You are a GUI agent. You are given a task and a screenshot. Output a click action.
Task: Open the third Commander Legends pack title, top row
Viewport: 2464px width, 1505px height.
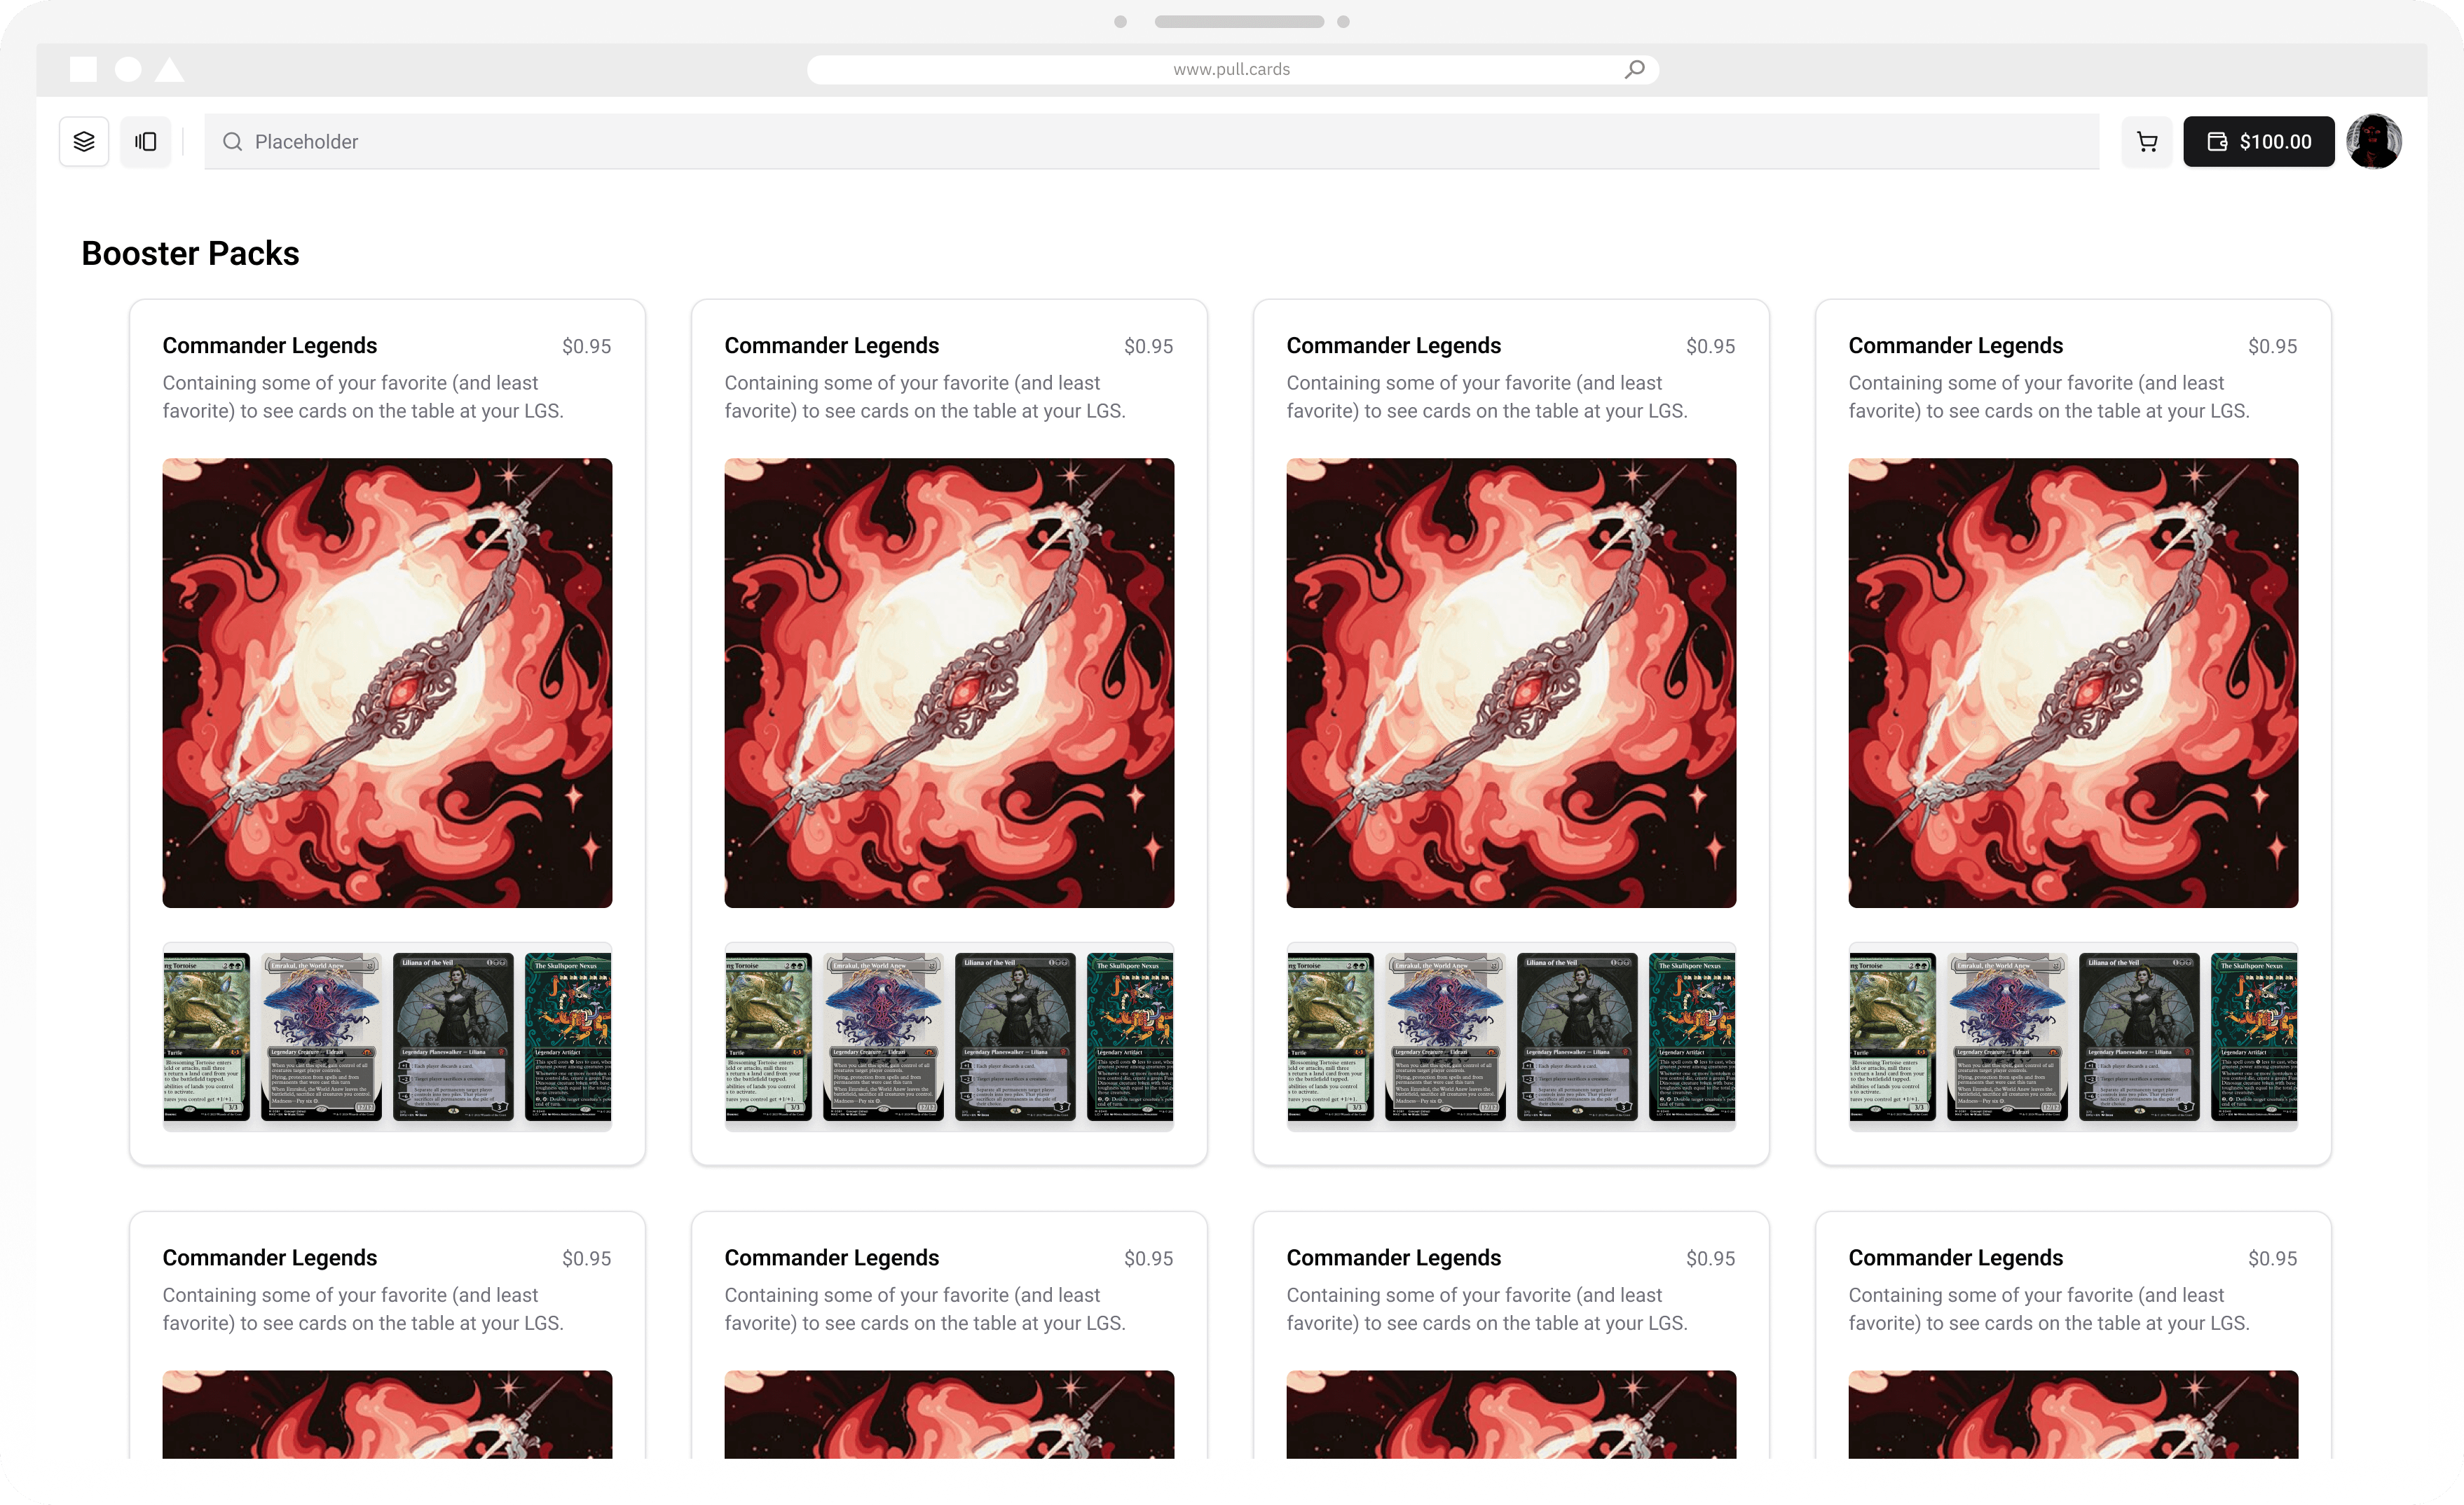click(1394, 346)
